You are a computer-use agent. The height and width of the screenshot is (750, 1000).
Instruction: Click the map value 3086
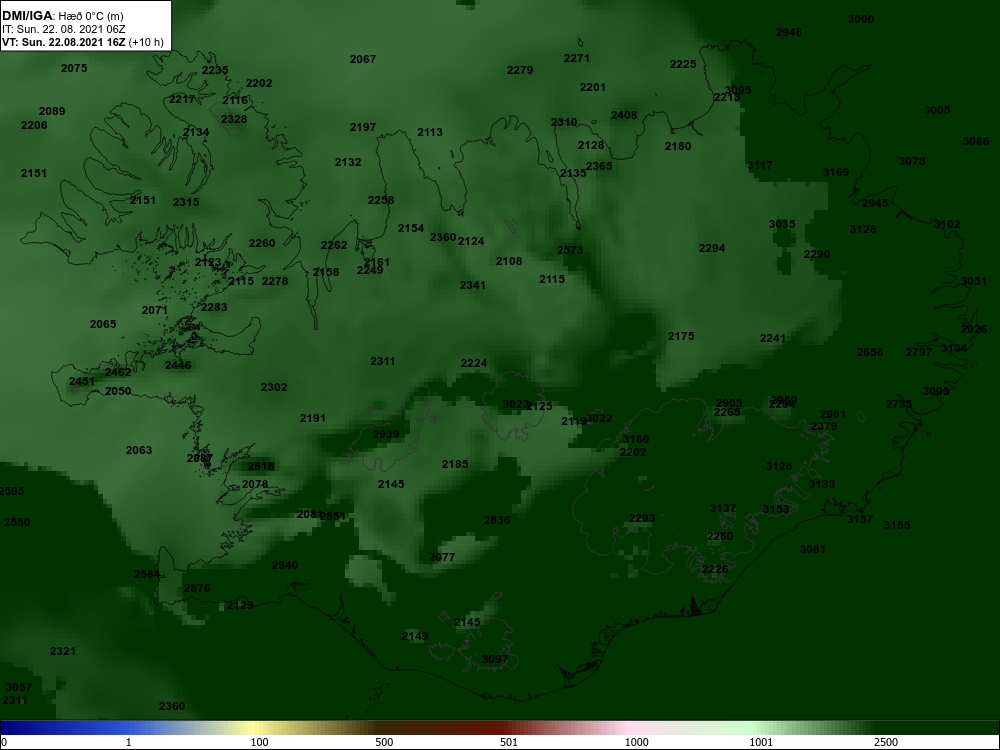click(976, 141)
